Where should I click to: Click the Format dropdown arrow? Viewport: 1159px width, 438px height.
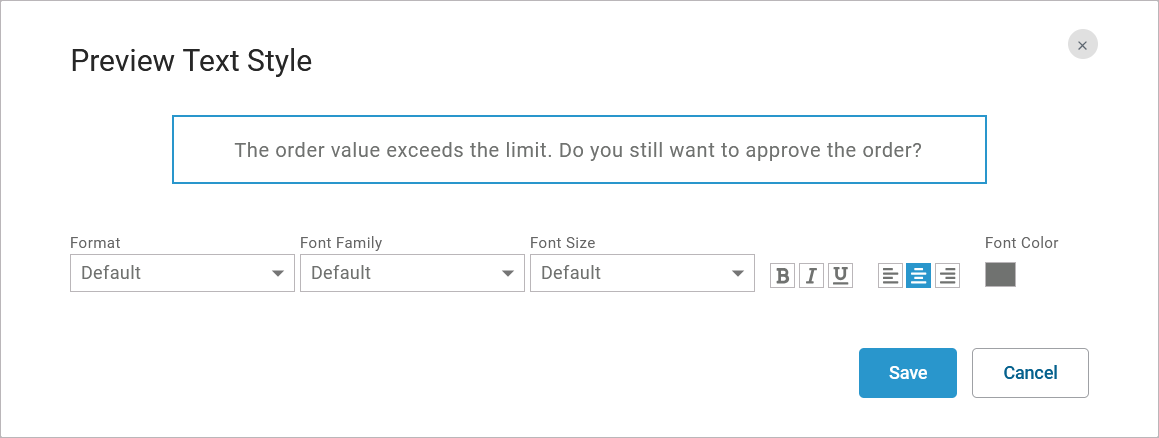[278, 273]
